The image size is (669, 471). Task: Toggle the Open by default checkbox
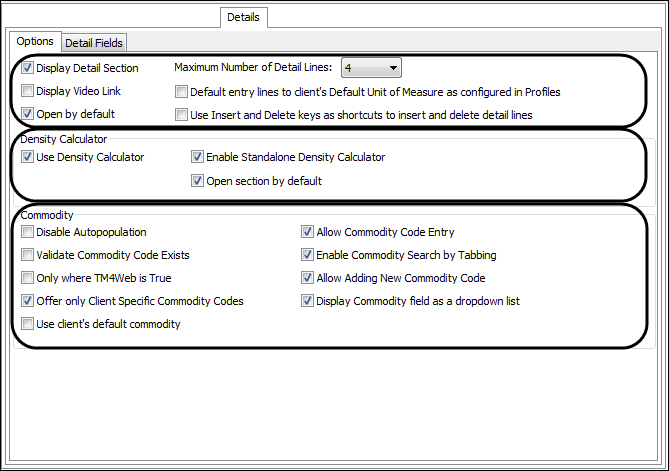[x=27, y=114]
